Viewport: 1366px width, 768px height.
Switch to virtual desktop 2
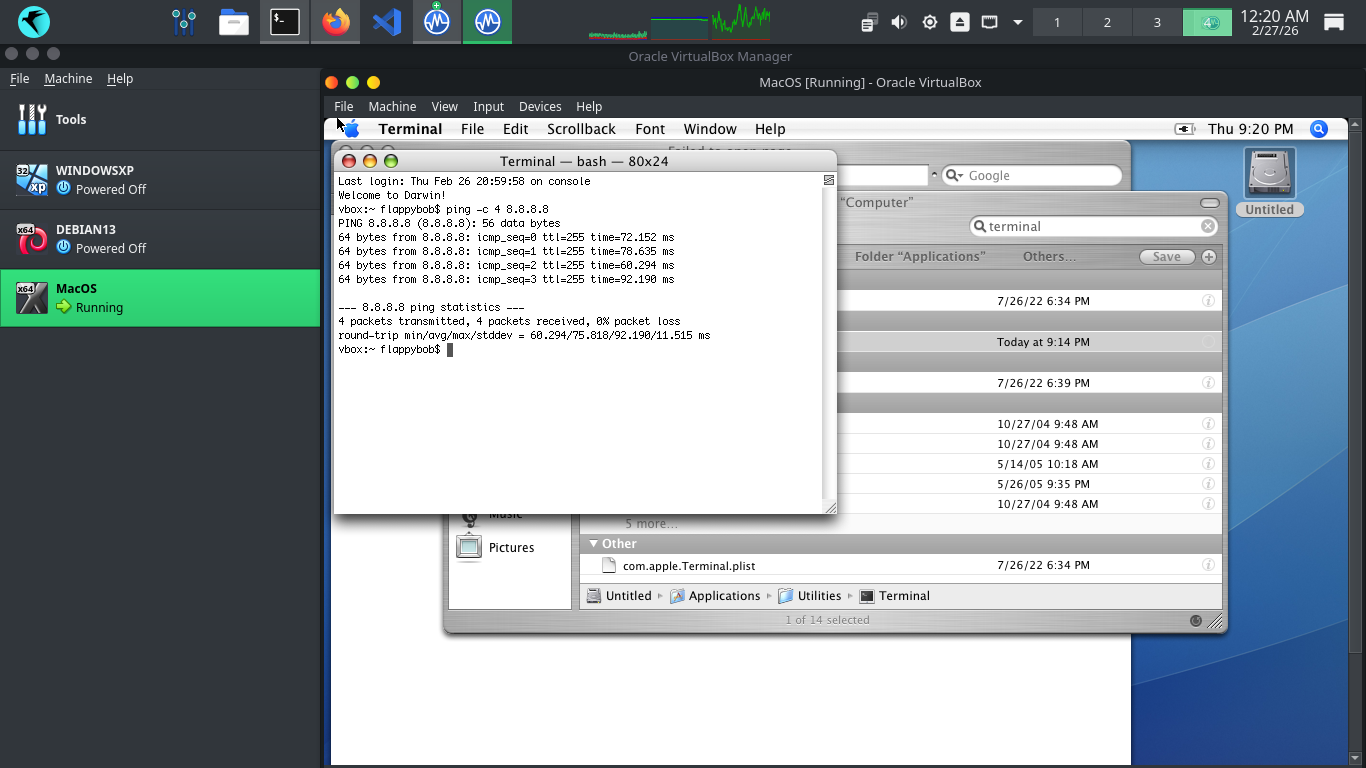click(1107, 22)
